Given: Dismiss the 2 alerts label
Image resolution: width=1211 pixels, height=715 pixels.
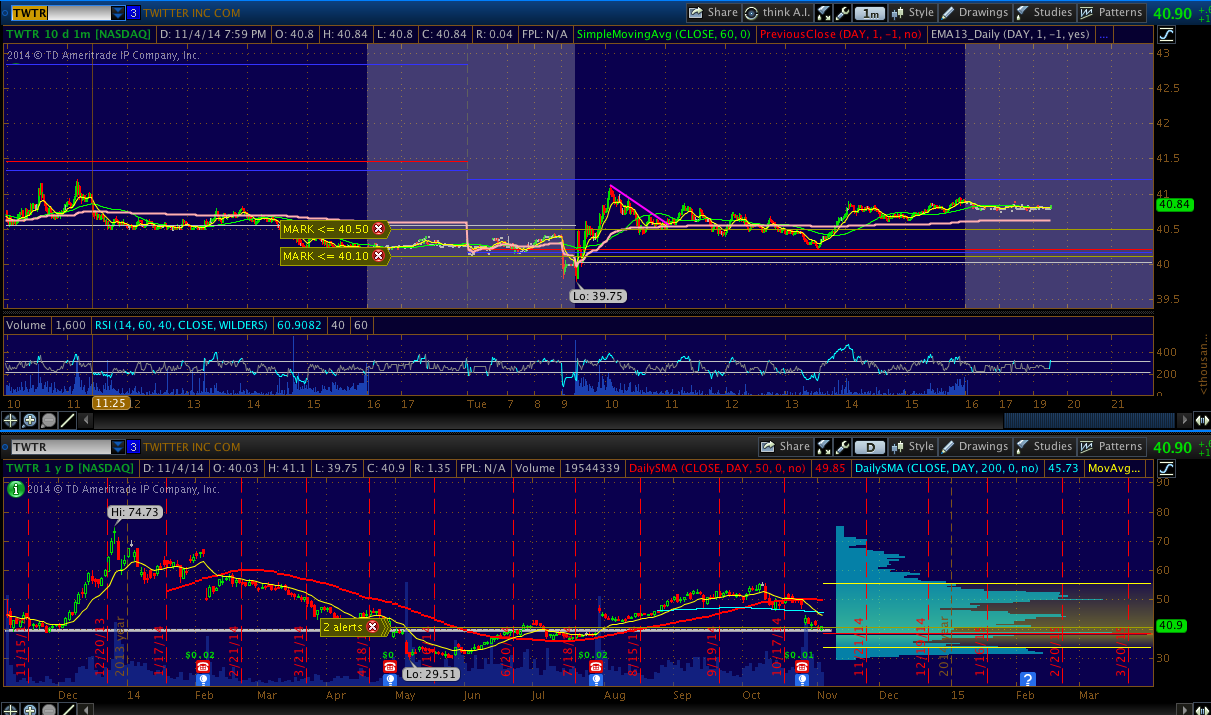Looking at the screenshot, I should 372,627.
